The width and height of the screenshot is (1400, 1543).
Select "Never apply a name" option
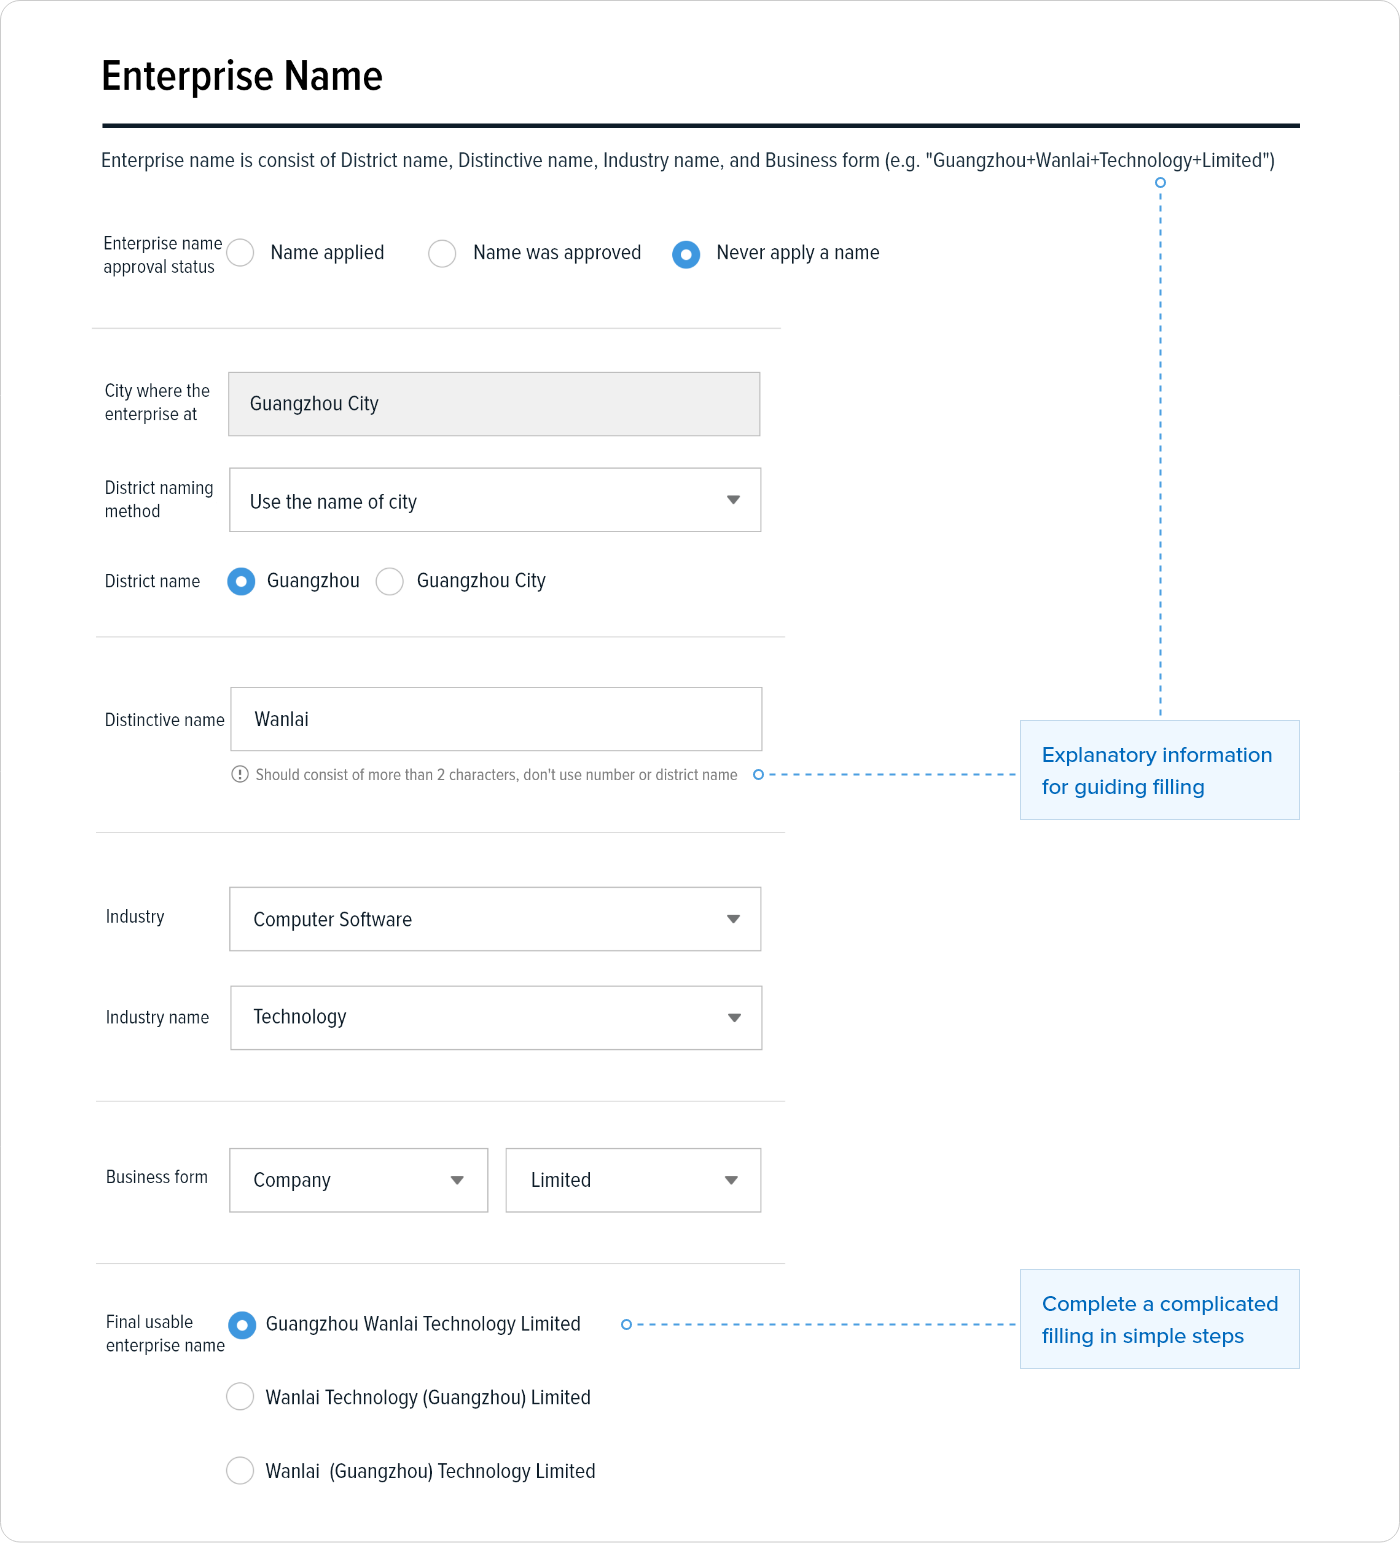(686, 254)
